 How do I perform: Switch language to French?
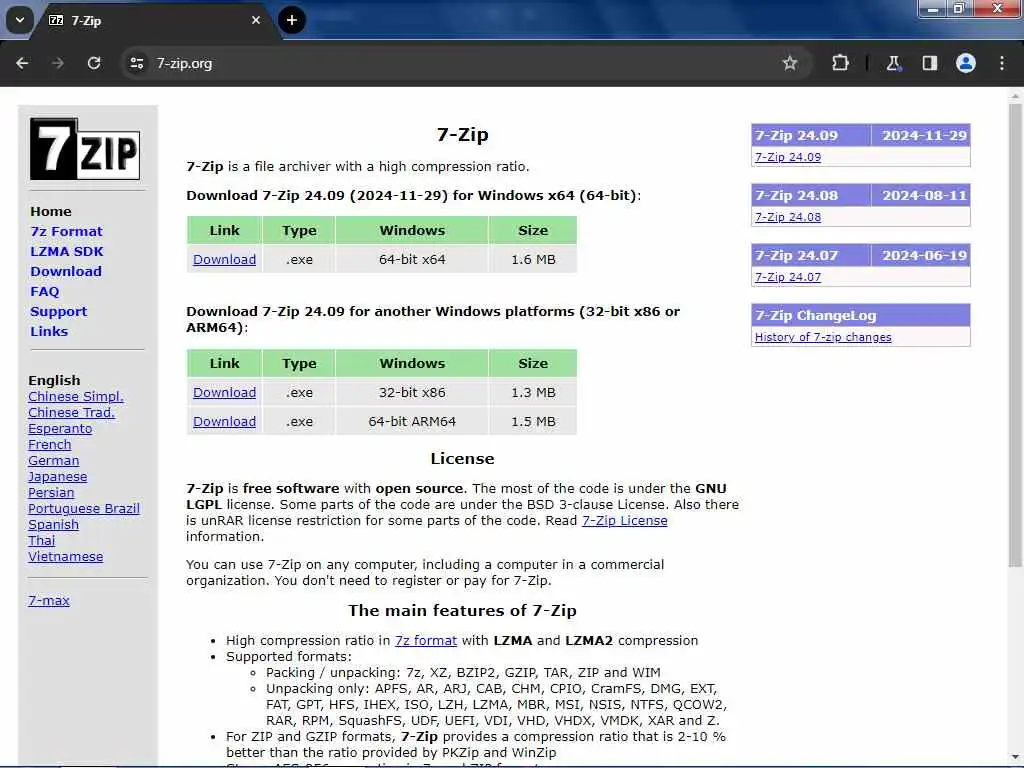pyautogui.click(x=50, y=445)
